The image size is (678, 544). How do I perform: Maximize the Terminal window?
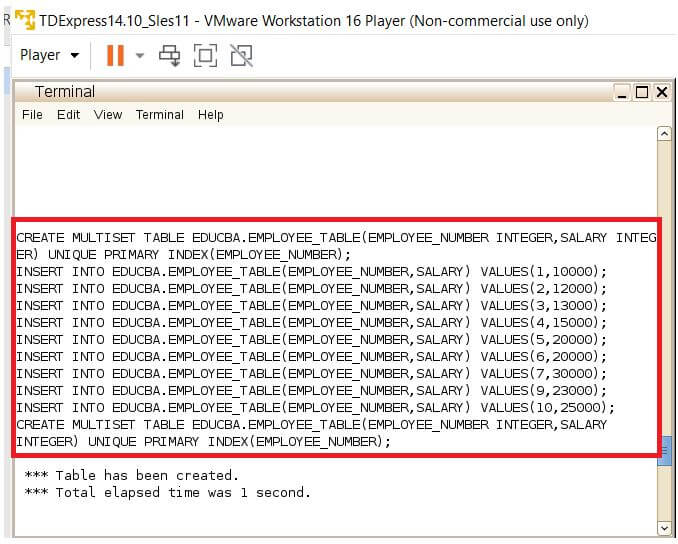click(x=642, y=92)
